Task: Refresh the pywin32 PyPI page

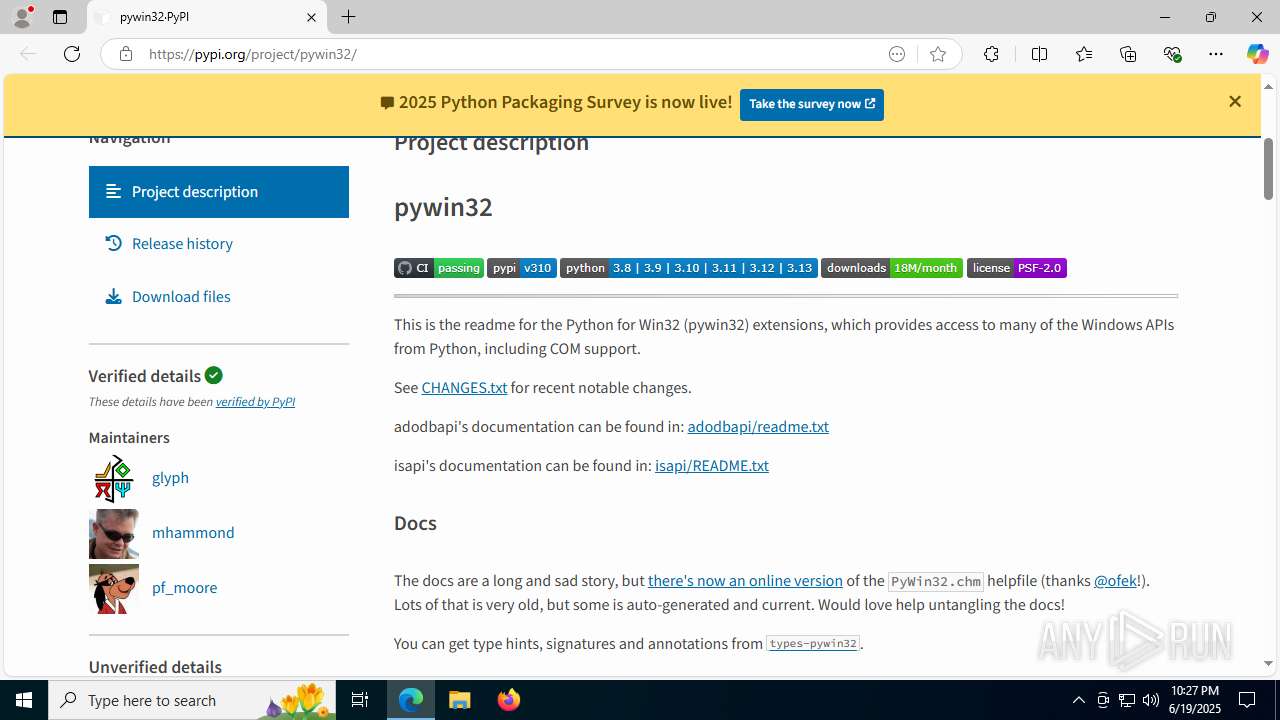Action: [x=72, y=54]
